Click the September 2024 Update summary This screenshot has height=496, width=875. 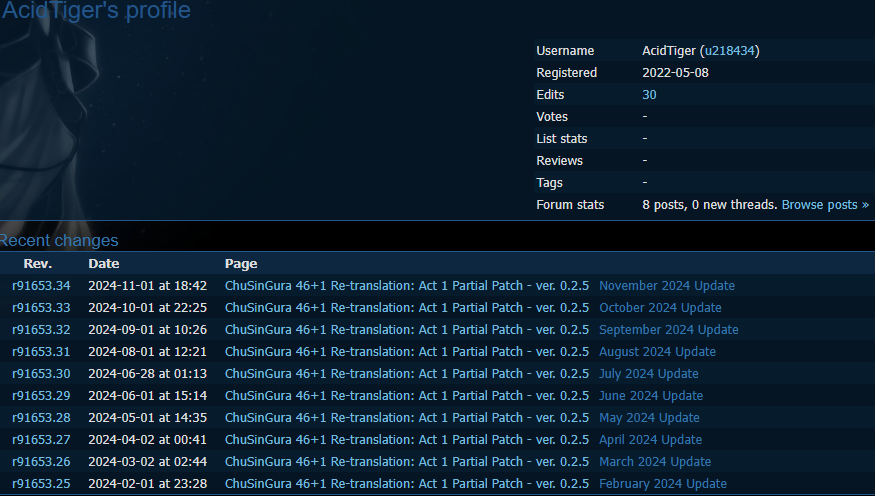coord(669,330)
